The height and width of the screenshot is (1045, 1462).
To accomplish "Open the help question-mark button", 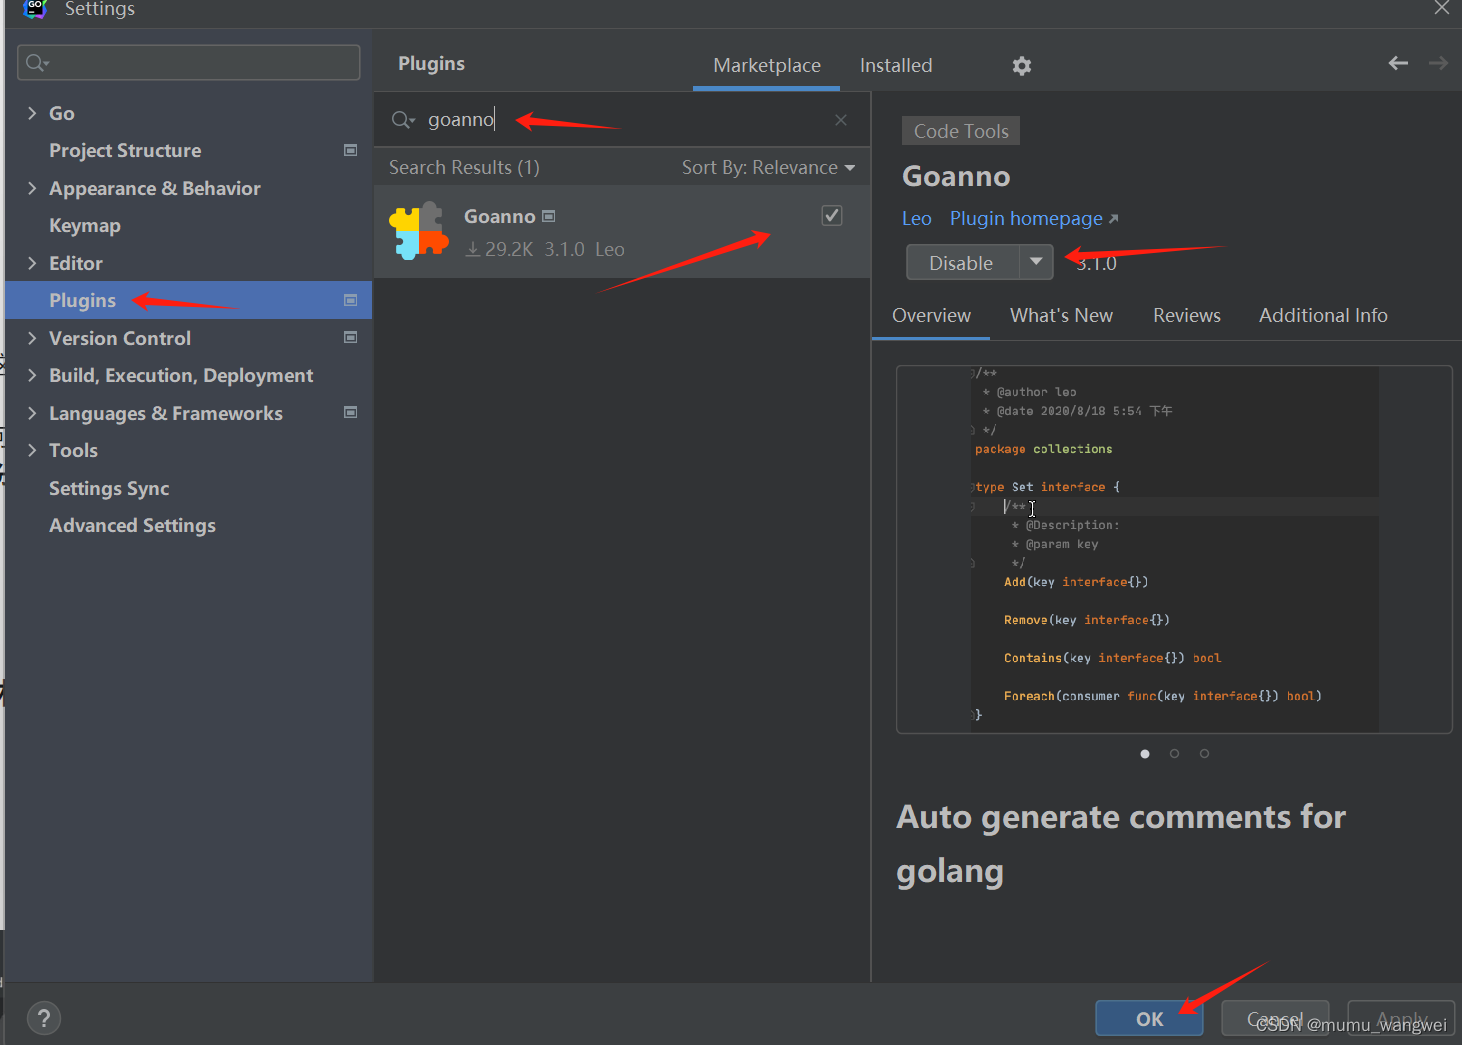I will point(43,1018).
